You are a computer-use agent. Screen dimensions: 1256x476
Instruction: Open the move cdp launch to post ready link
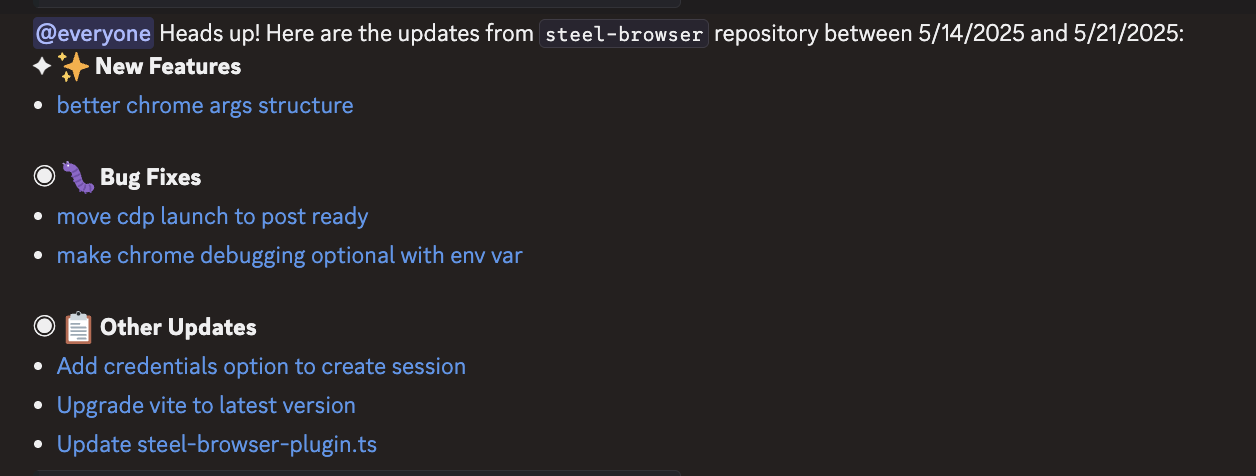coord(212,216)
